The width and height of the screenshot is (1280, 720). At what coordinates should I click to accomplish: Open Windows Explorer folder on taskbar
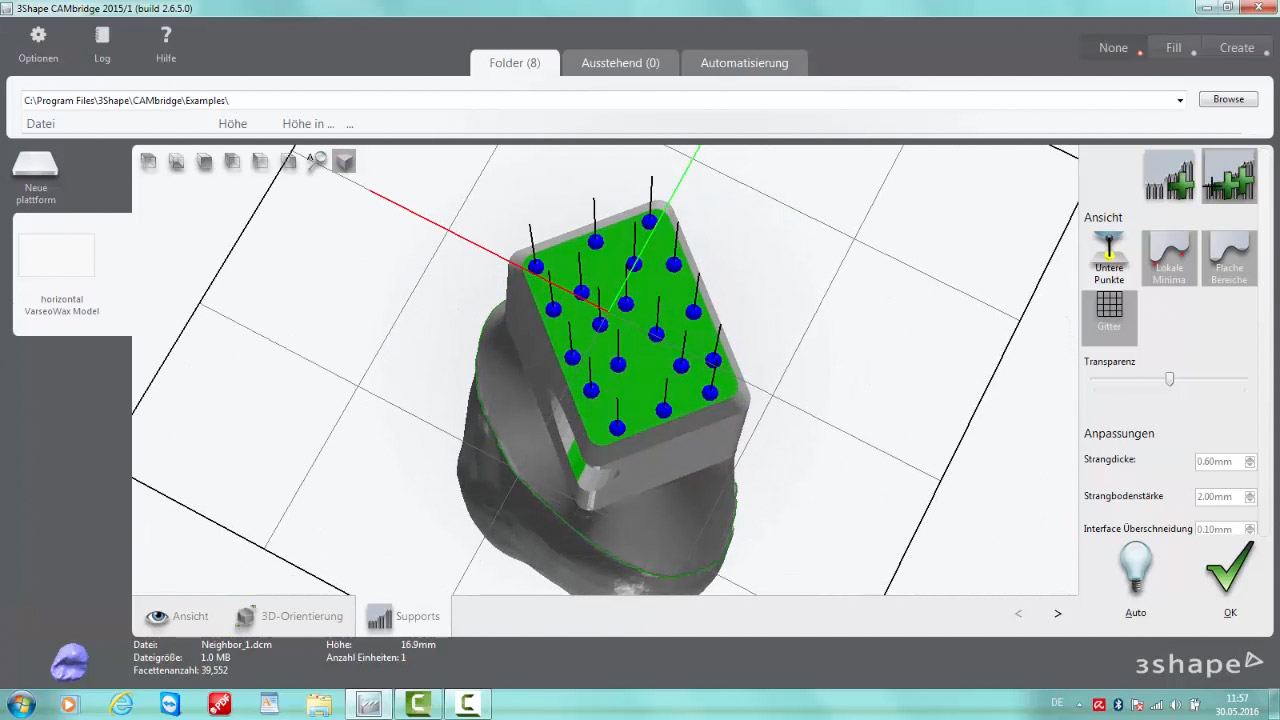319,704
